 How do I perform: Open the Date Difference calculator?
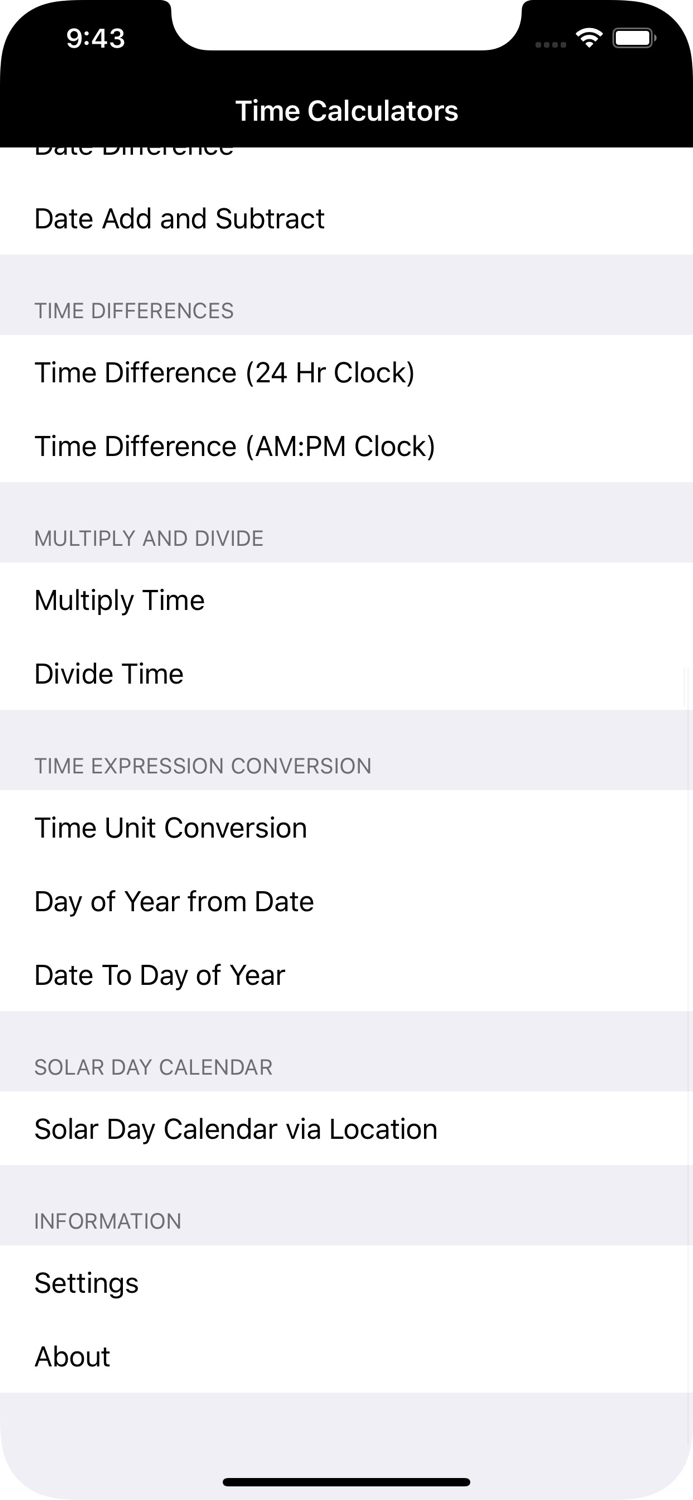pyautogui.click(x=133, y=148)
